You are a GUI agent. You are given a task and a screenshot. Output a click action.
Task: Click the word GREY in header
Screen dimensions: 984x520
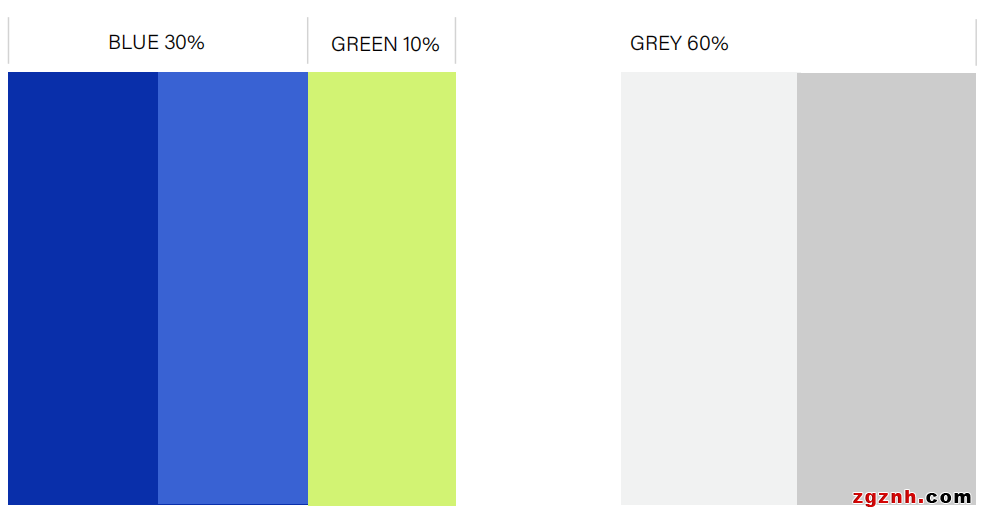coord(656,44)
